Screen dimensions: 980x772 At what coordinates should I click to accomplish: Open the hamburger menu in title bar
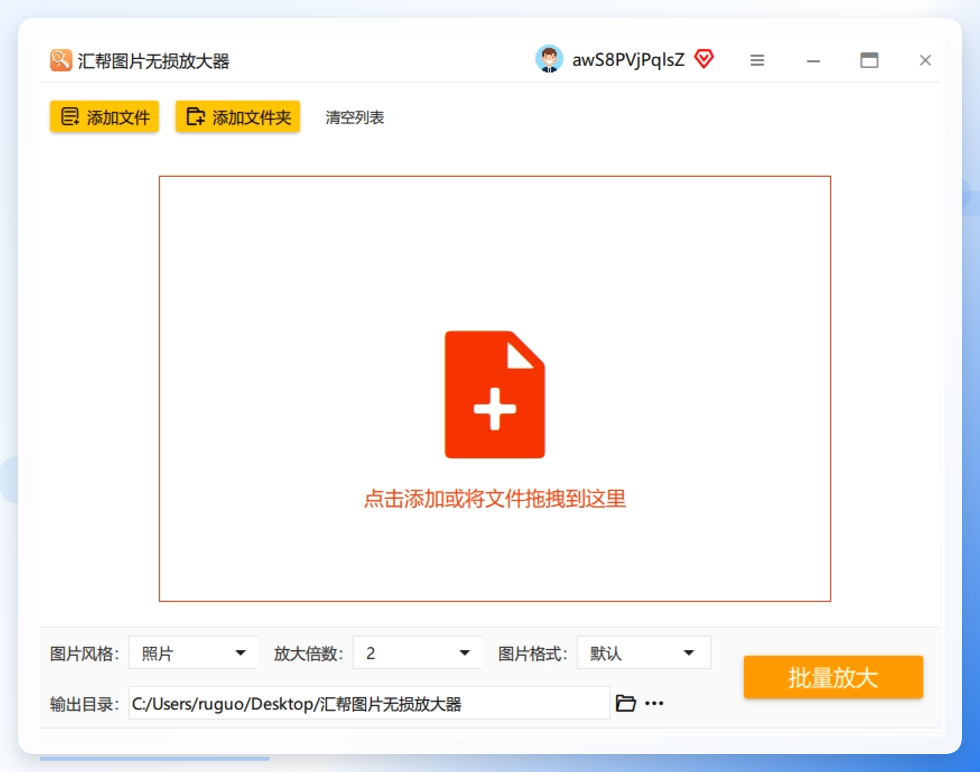757,60
